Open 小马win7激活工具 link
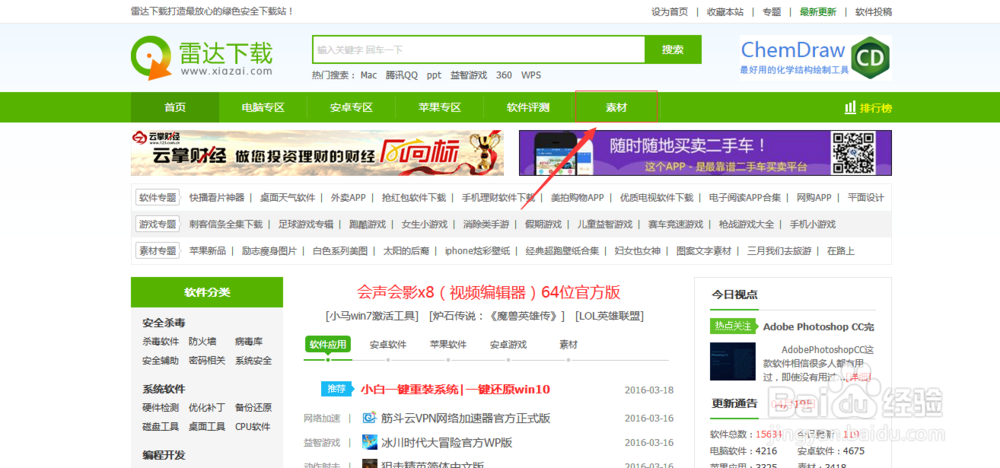The width and height of the screenshot is (1000, 468). [x=371, y=316]
